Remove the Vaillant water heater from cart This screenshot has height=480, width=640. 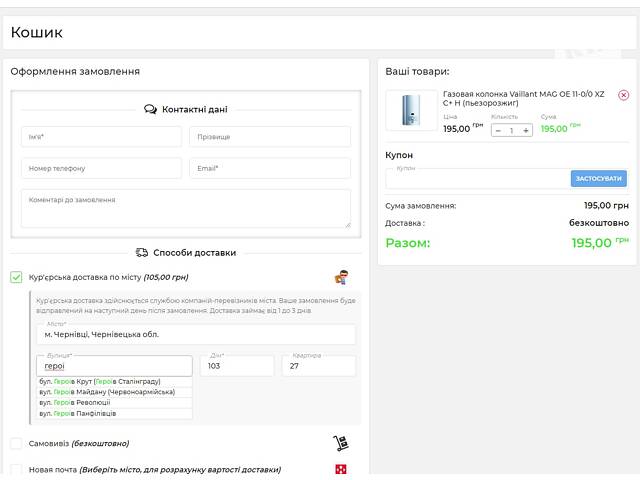tap(623, 95)
